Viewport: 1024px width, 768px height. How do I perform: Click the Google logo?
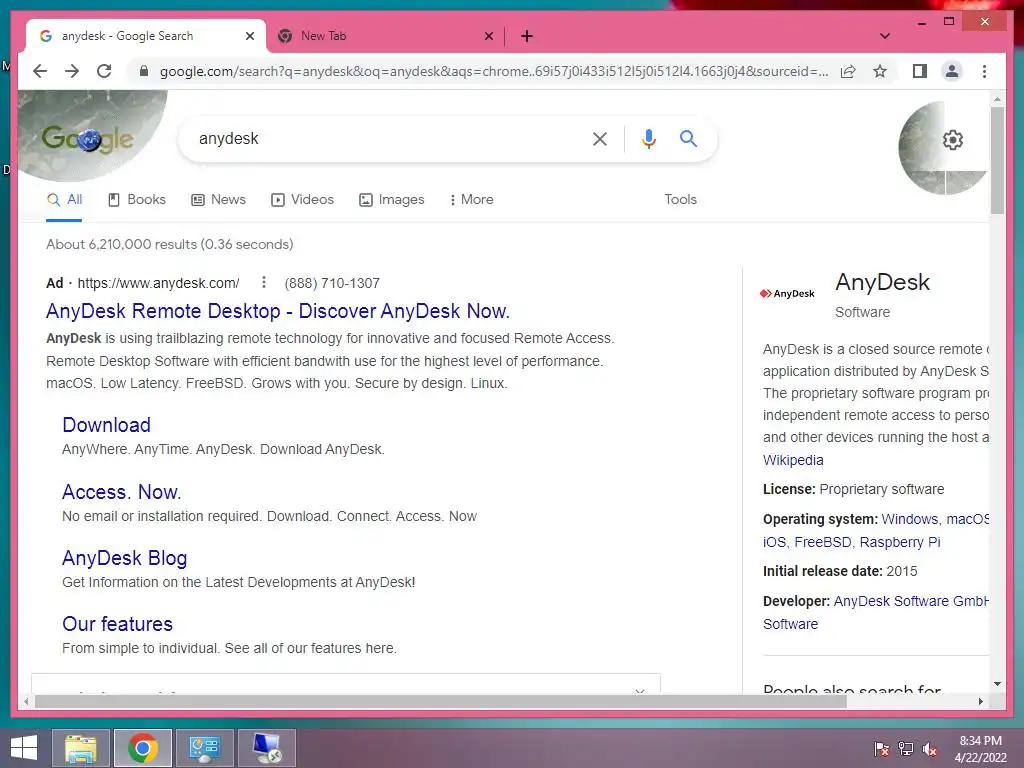click(88, 138)
